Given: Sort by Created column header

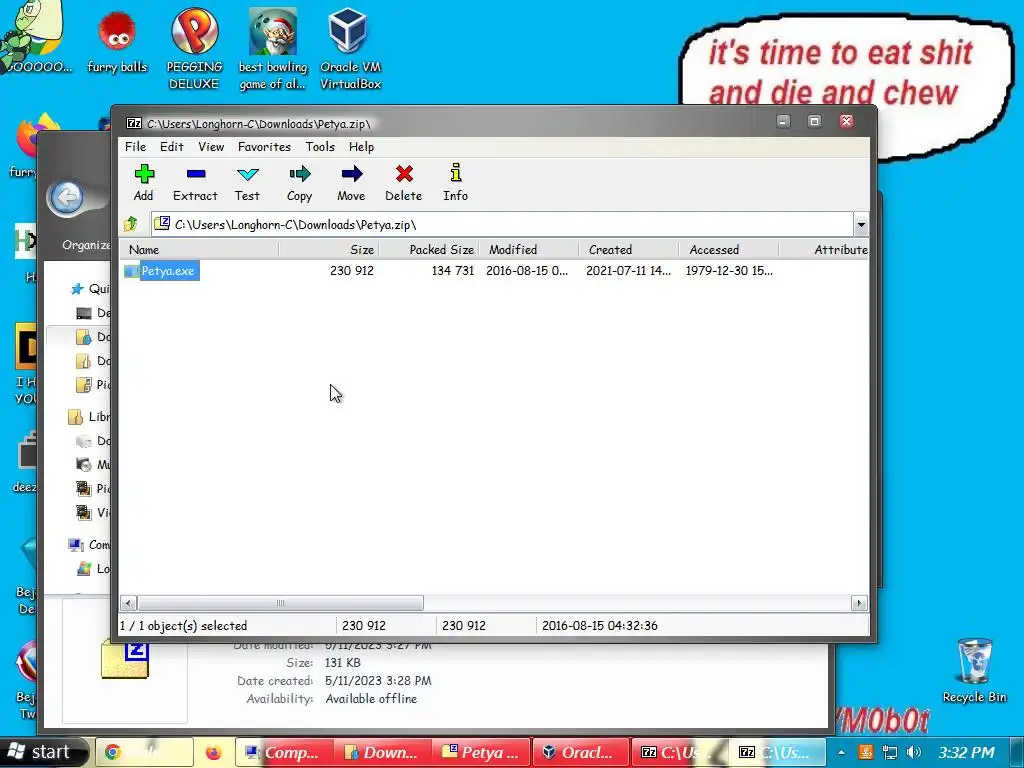Looking at the screenshot, I should click(x=629, y=249).
